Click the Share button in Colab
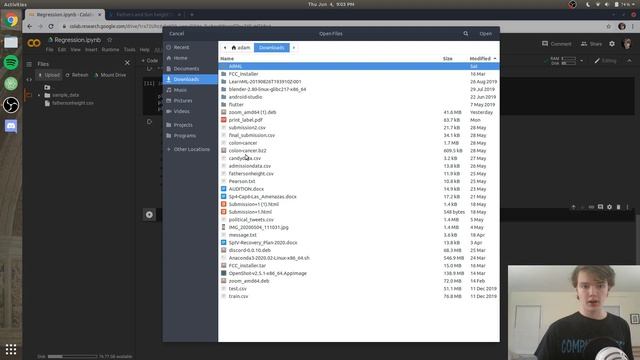Viewport: 640px width, 360px height. 591,44
